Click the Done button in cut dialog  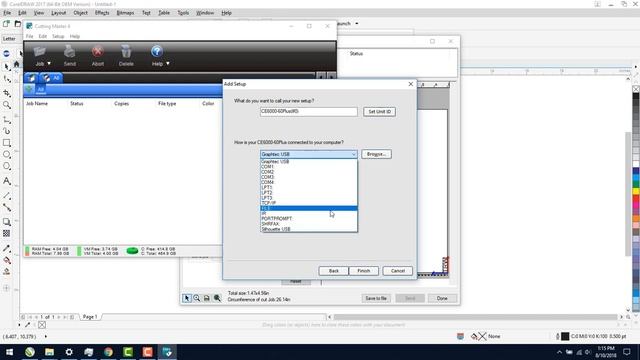pos(442,298)
